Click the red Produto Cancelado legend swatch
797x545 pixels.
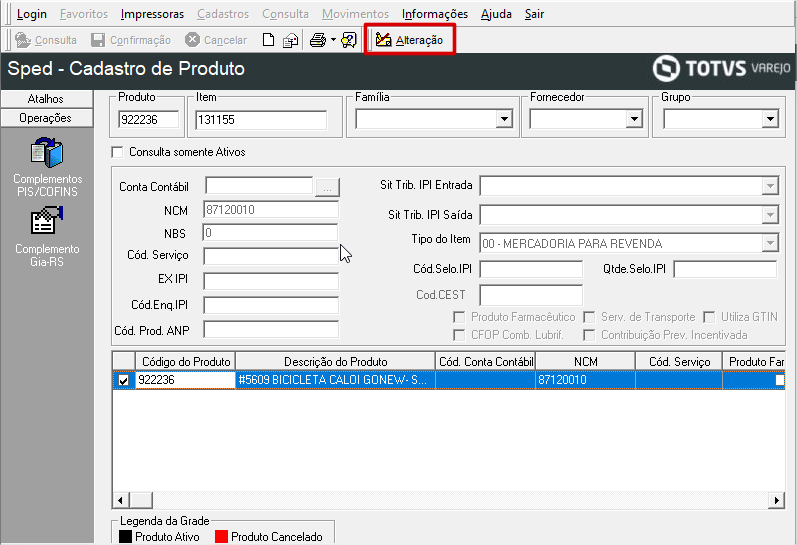coord(221,537)
